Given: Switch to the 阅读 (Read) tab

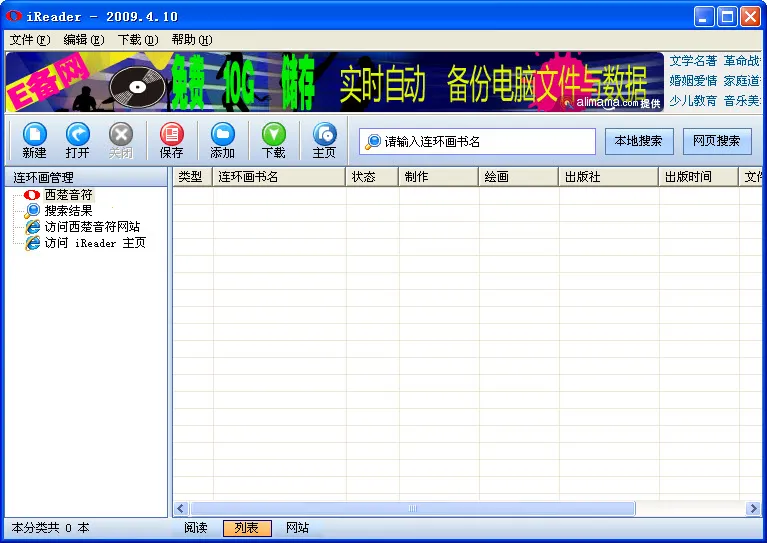Looking at the screenshot, I should (196, 528).
